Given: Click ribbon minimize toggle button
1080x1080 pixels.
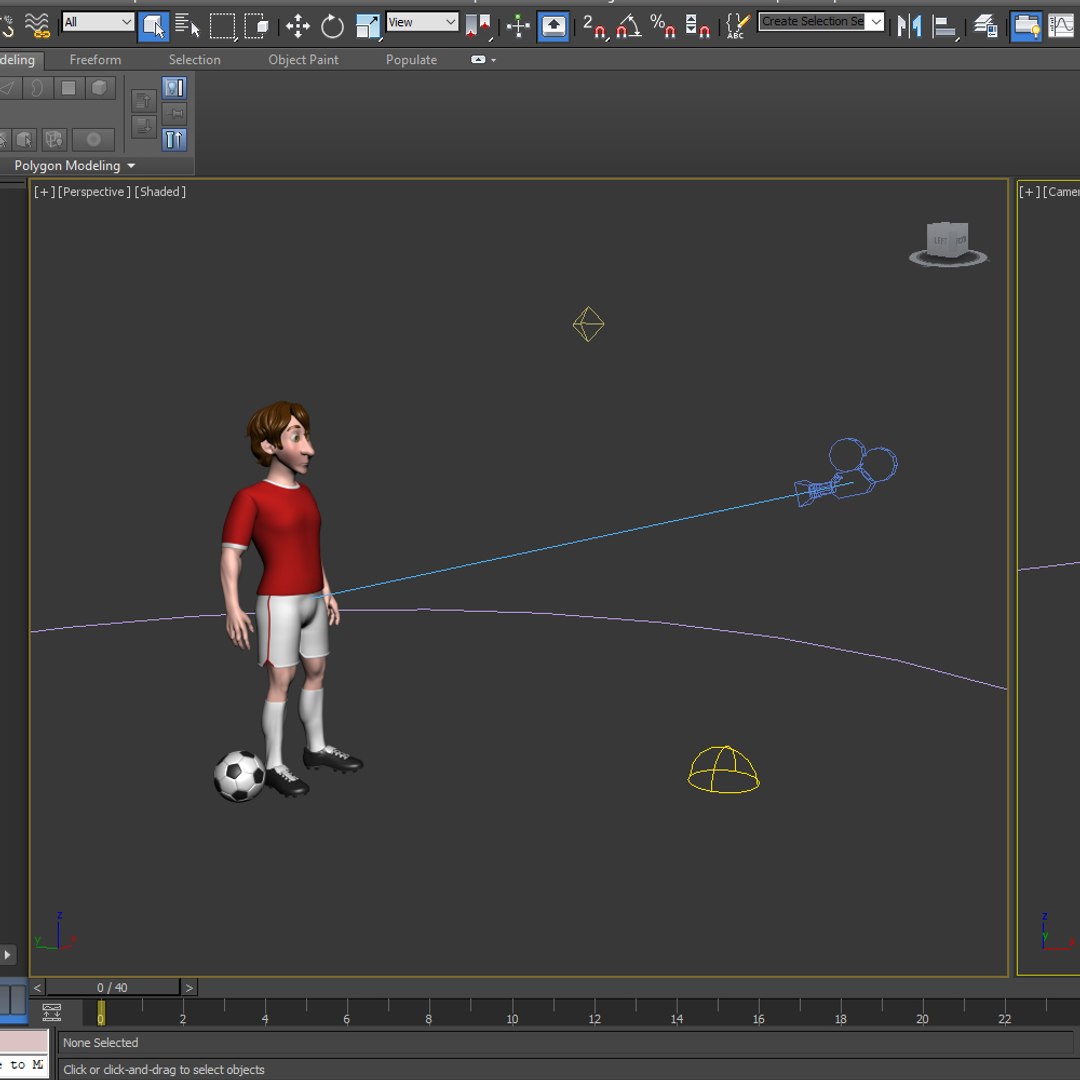Looking at the screenshot, I should 478,60.
